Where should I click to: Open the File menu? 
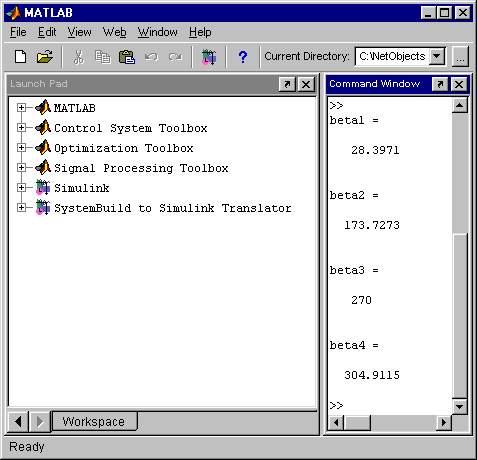tap(18, 32)
